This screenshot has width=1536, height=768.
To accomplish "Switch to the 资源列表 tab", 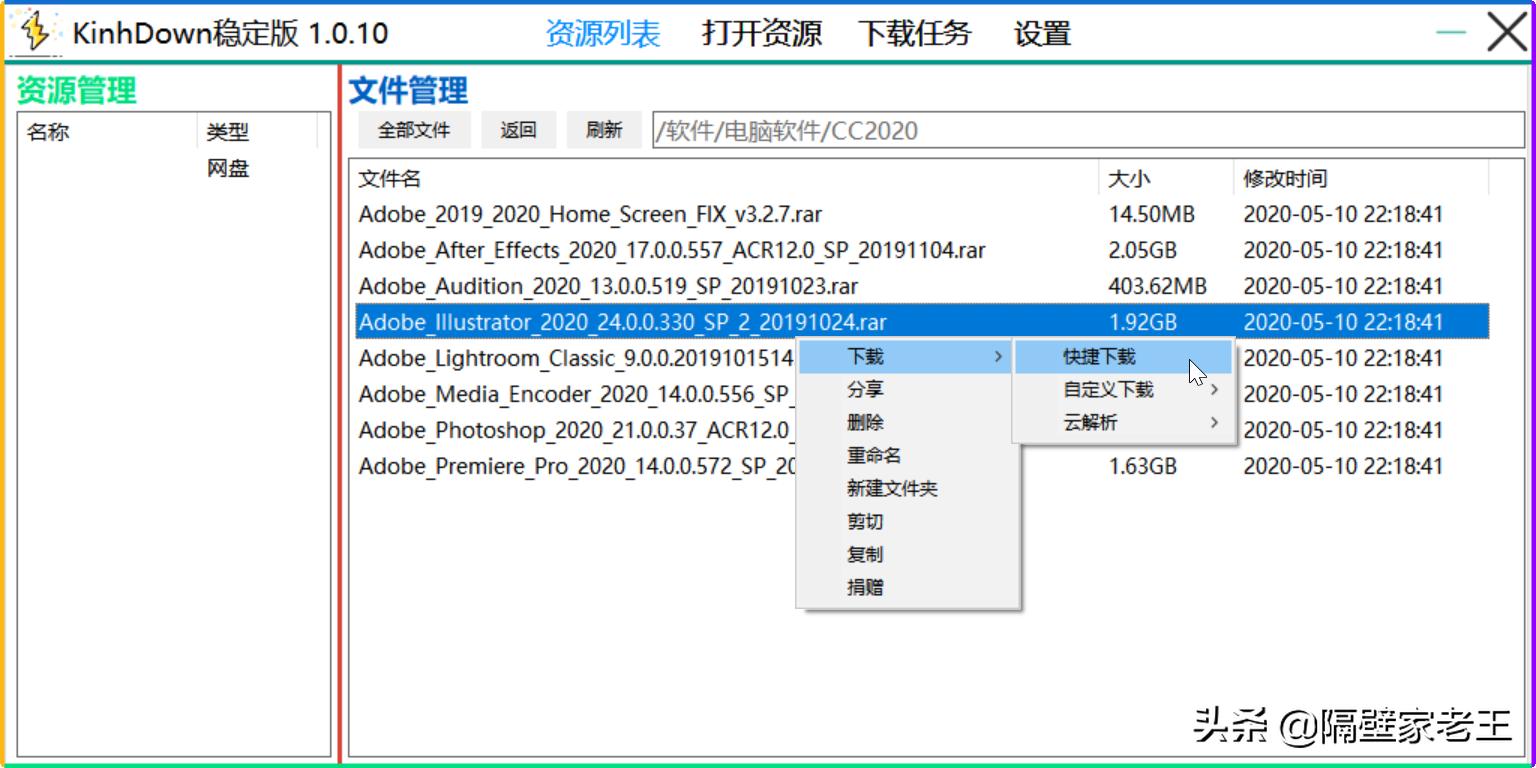I will pos(604,33).
